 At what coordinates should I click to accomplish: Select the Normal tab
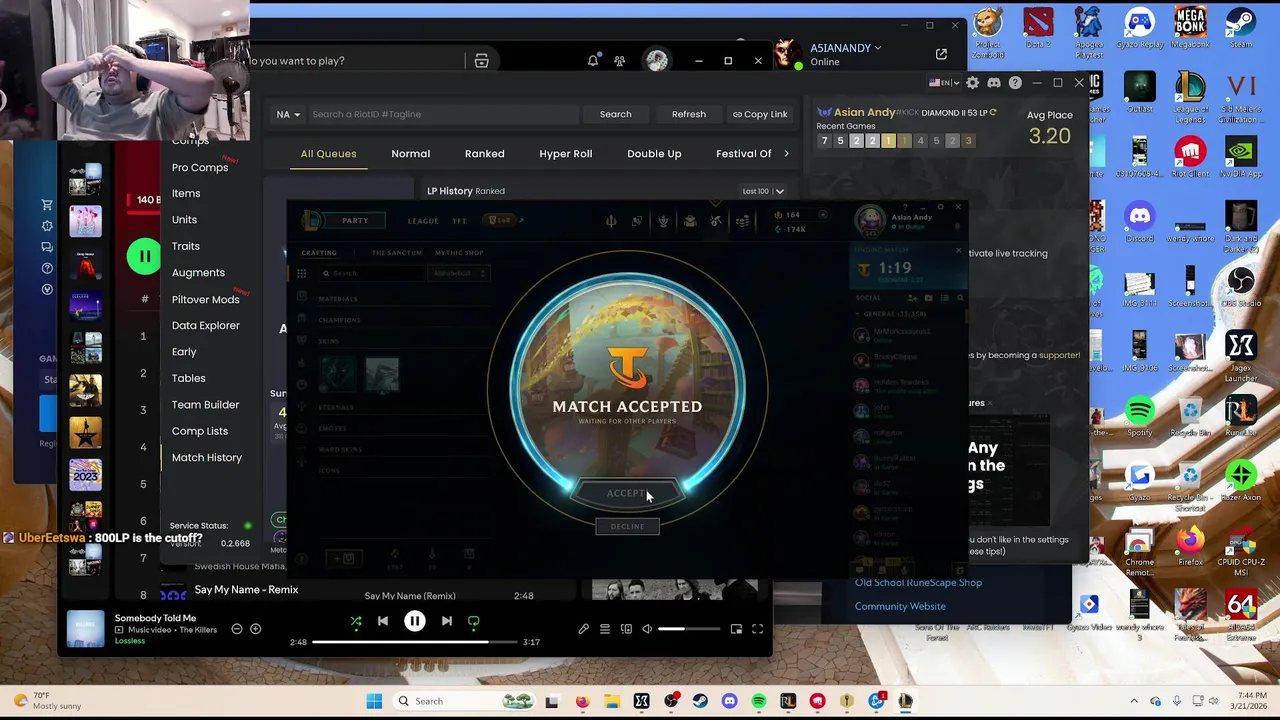(411, 154)
